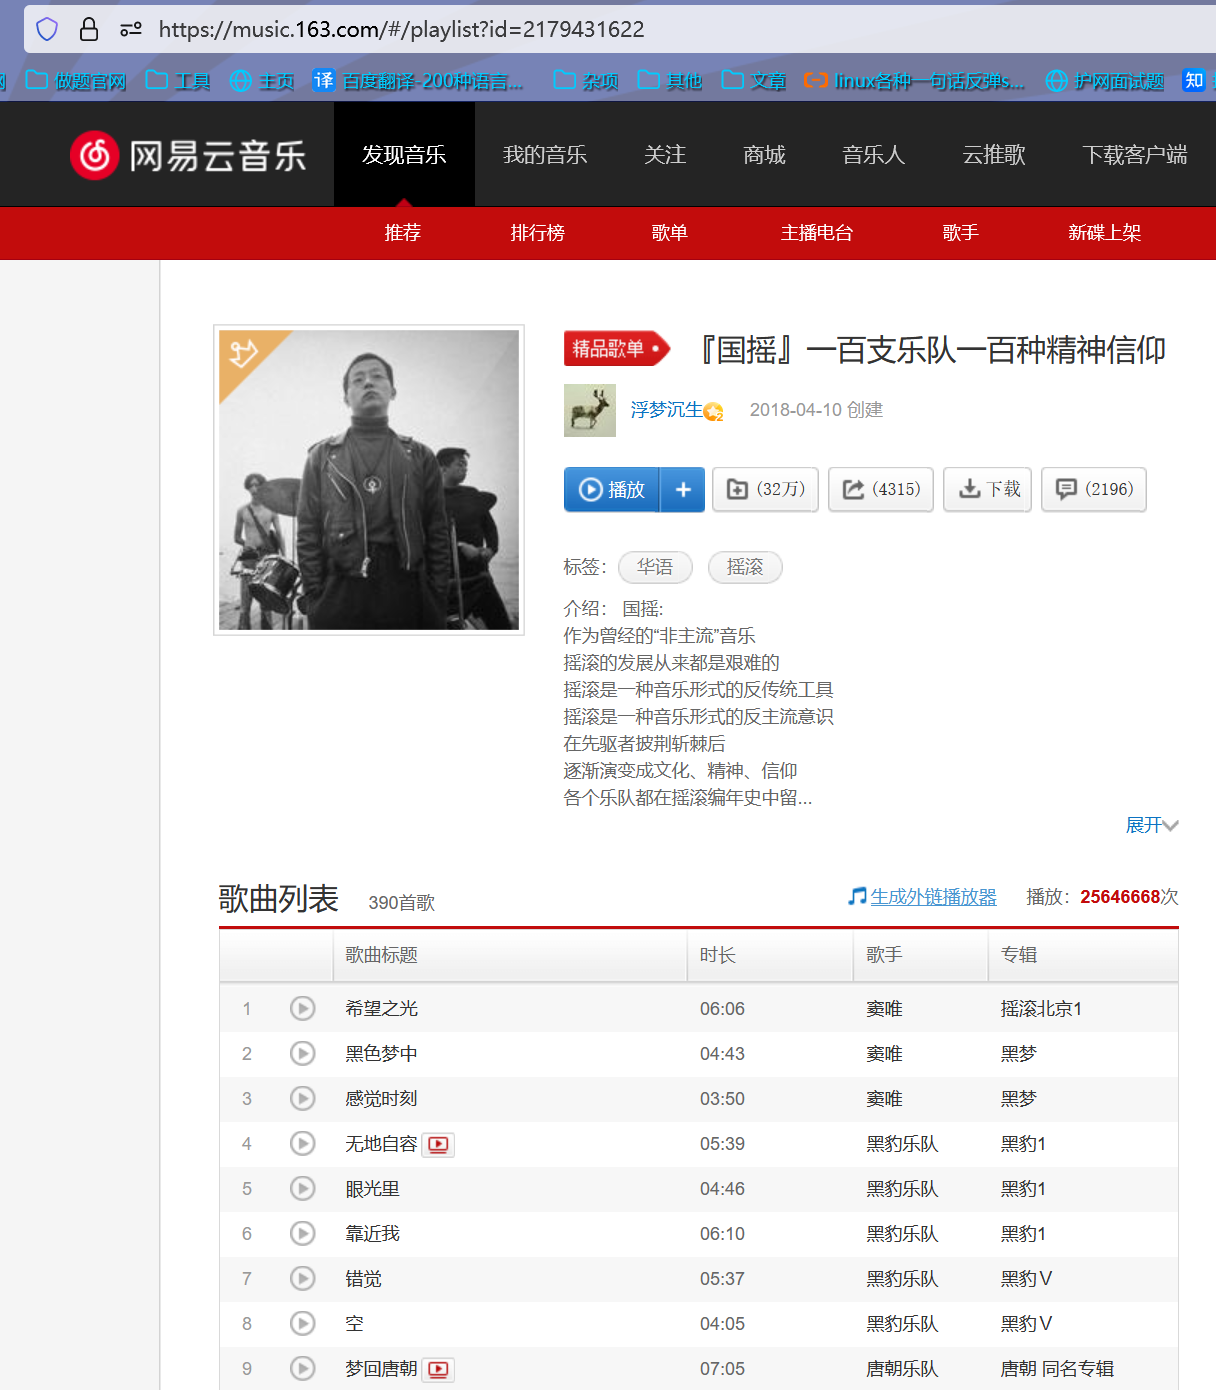Screen dimensions: 1216x1390
Task: Select the 排行榜 sub-tab
Action: (x=538, y=233)
